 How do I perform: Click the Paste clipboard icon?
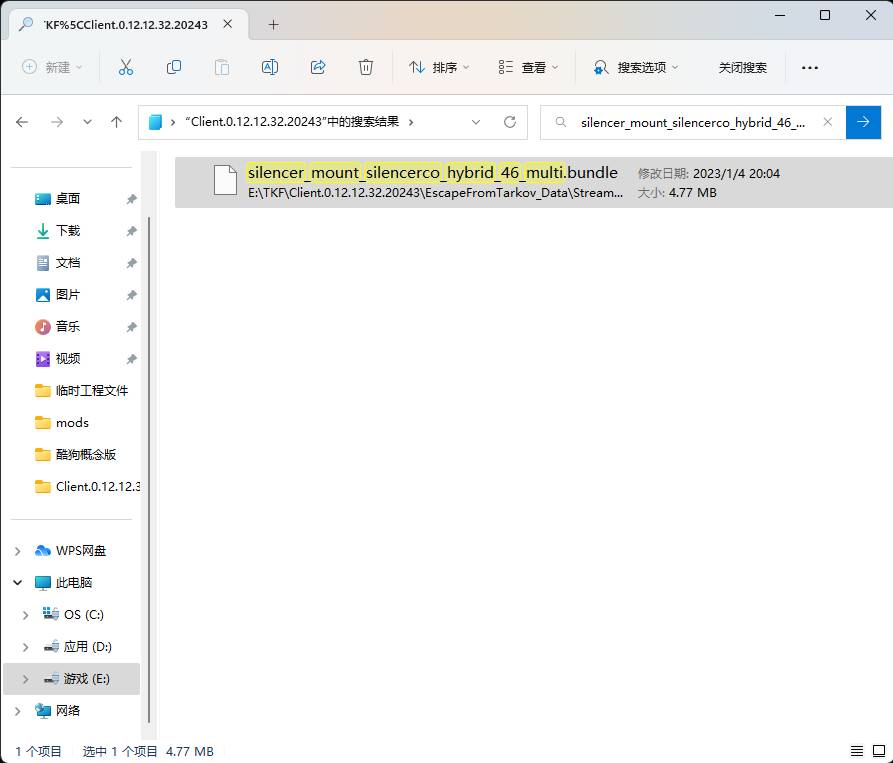(222, 67)
